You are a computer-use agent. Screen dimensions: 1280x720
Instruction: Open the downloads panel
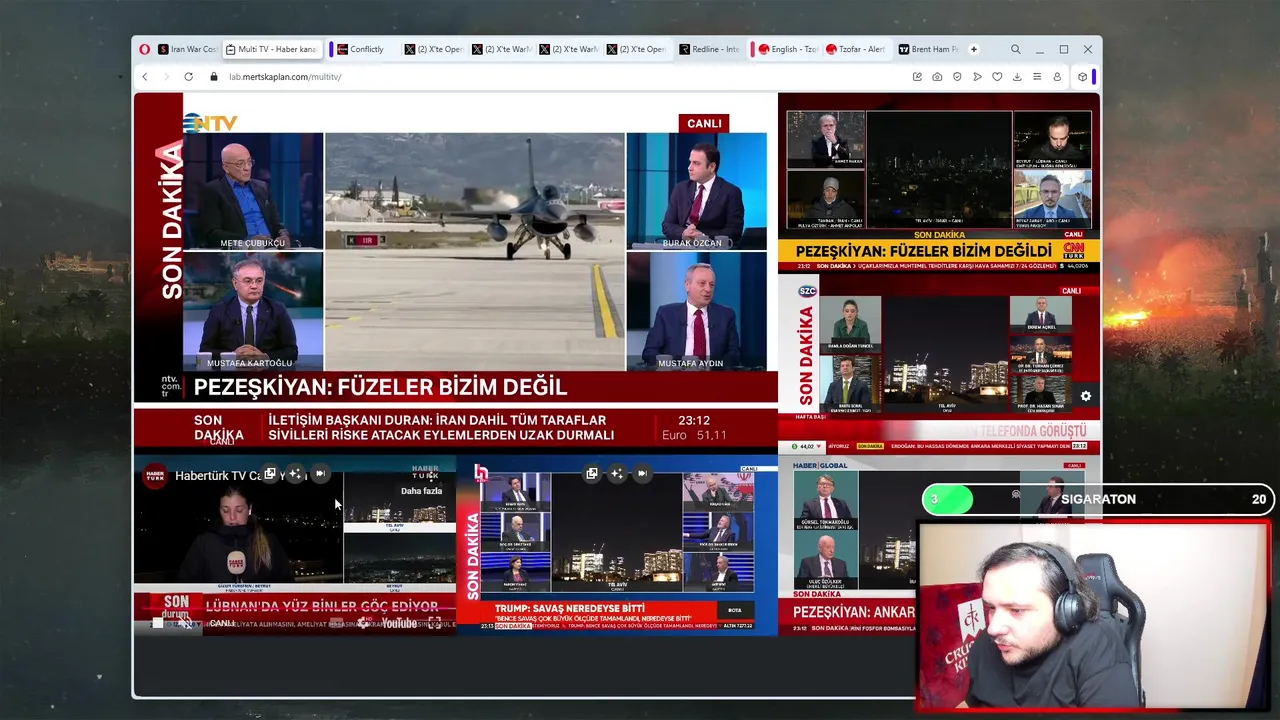[x=1017, y=77]
